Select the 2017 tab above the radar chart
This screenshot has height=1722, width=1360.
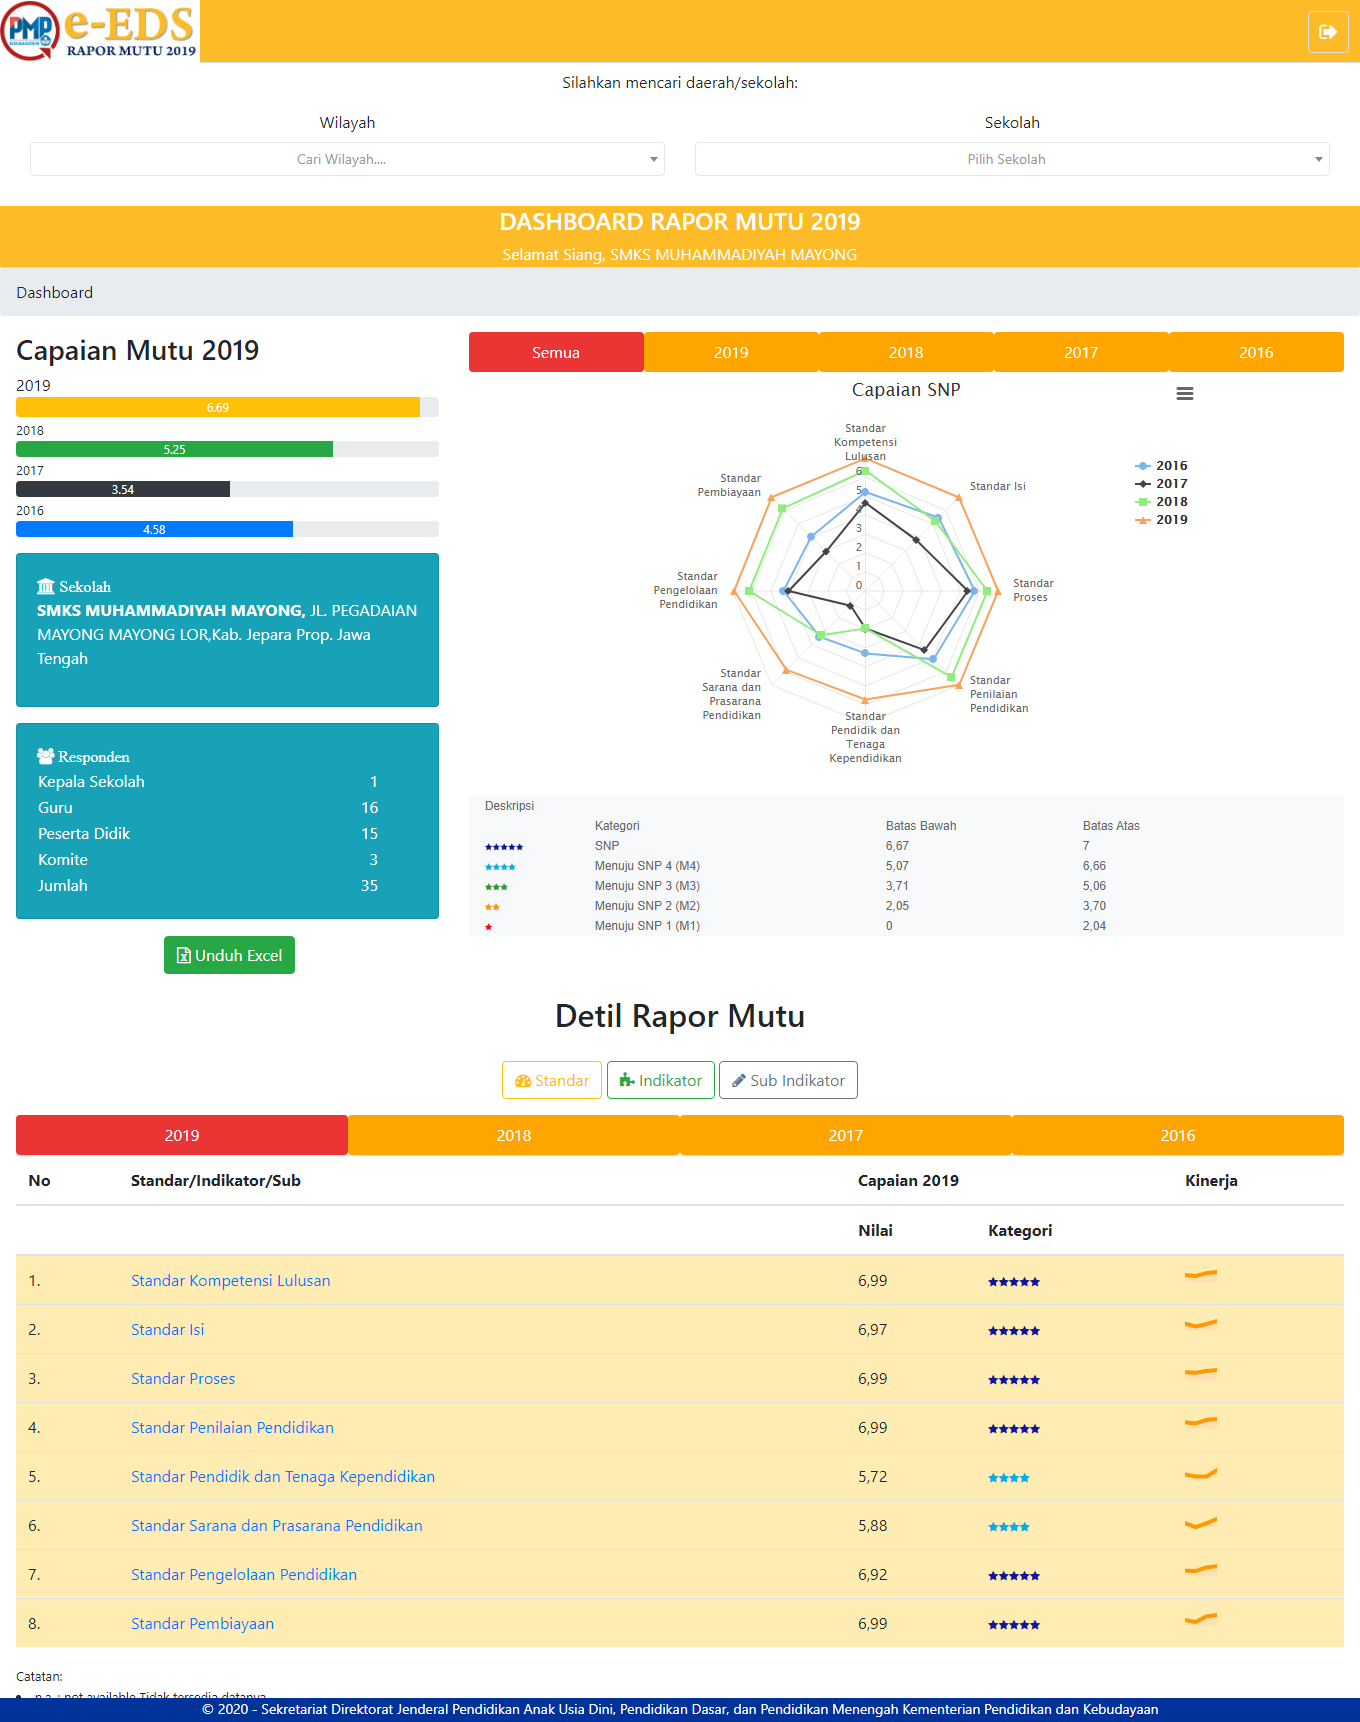(x=1081, y=352)
